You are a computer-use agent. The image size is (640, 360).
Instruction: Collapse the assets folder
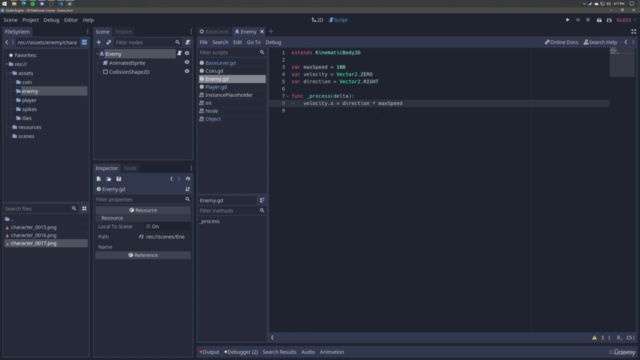pyautogui.click(x=10, y=73)
